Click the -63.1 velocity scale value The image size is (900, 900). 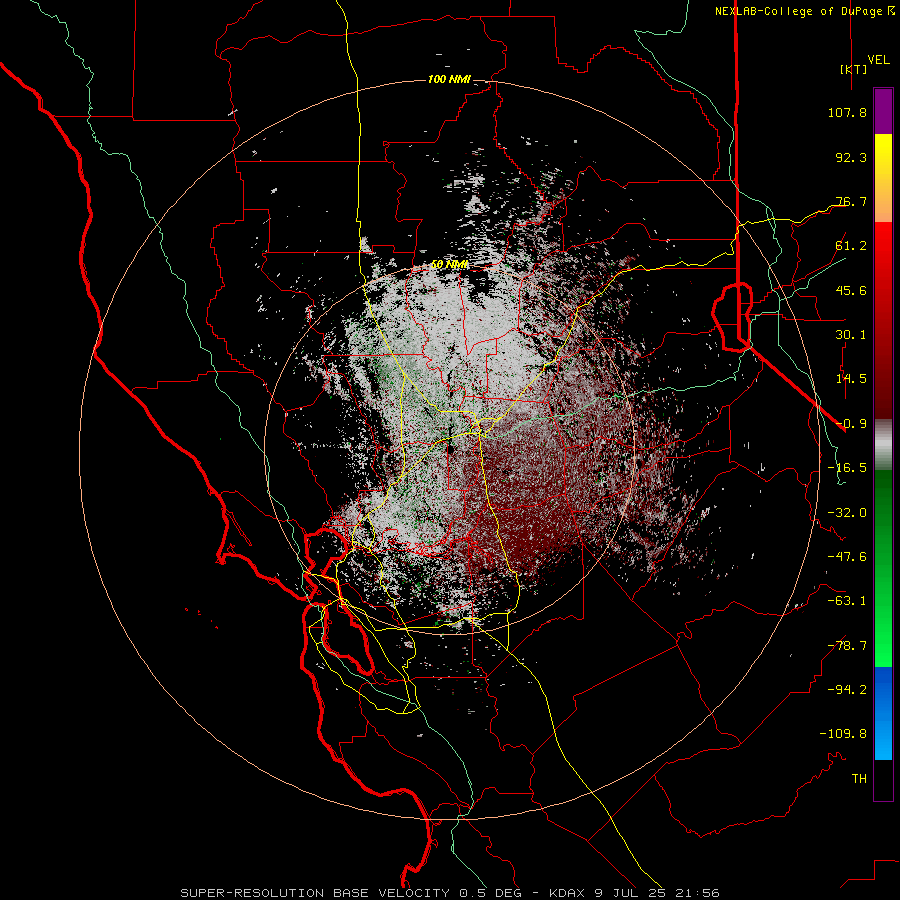click(847, 601)
